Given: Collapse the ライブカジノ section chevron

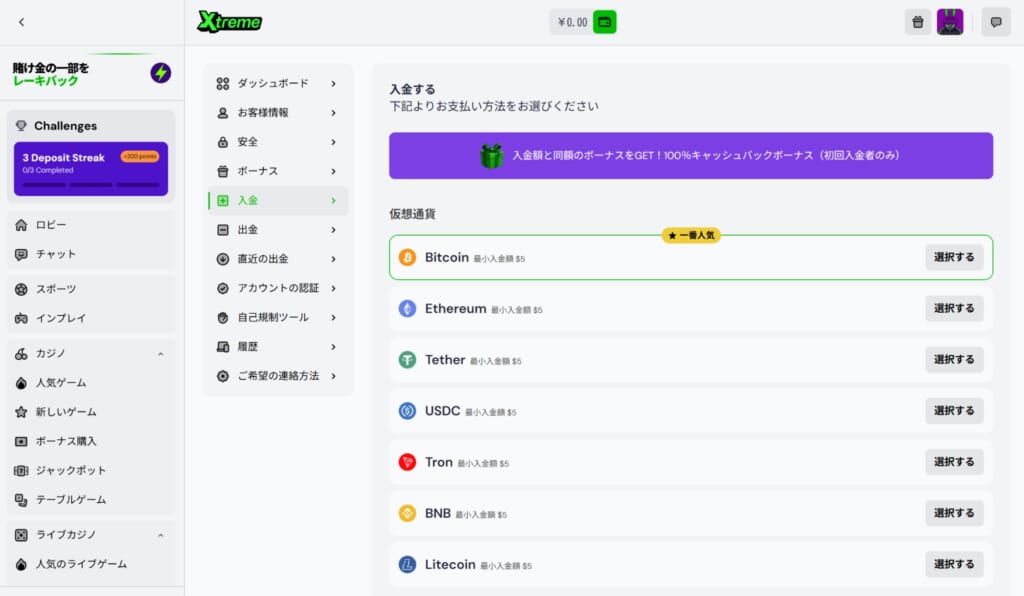Looking at the screenshot, I should tap(161, 535).
